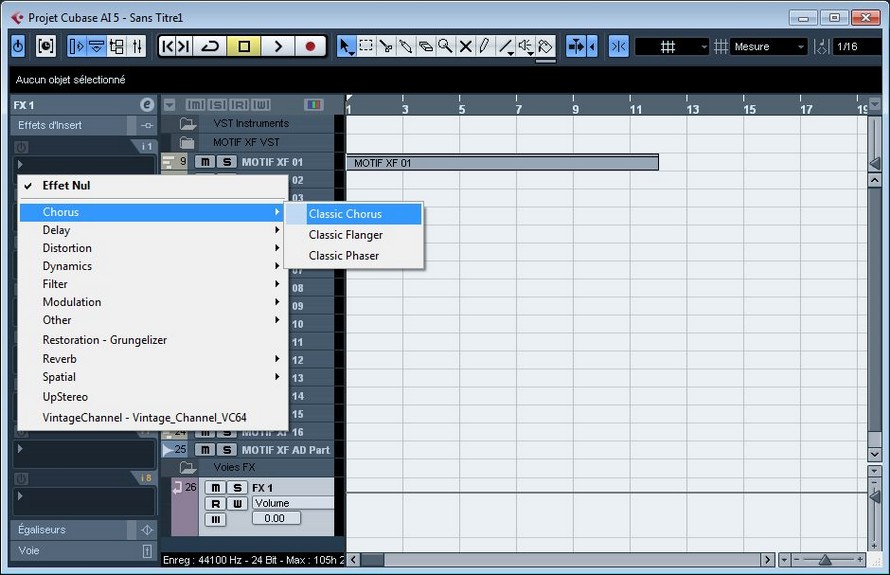Show track colors via the color icon
The image size is (890, 575).
(313, 105)
